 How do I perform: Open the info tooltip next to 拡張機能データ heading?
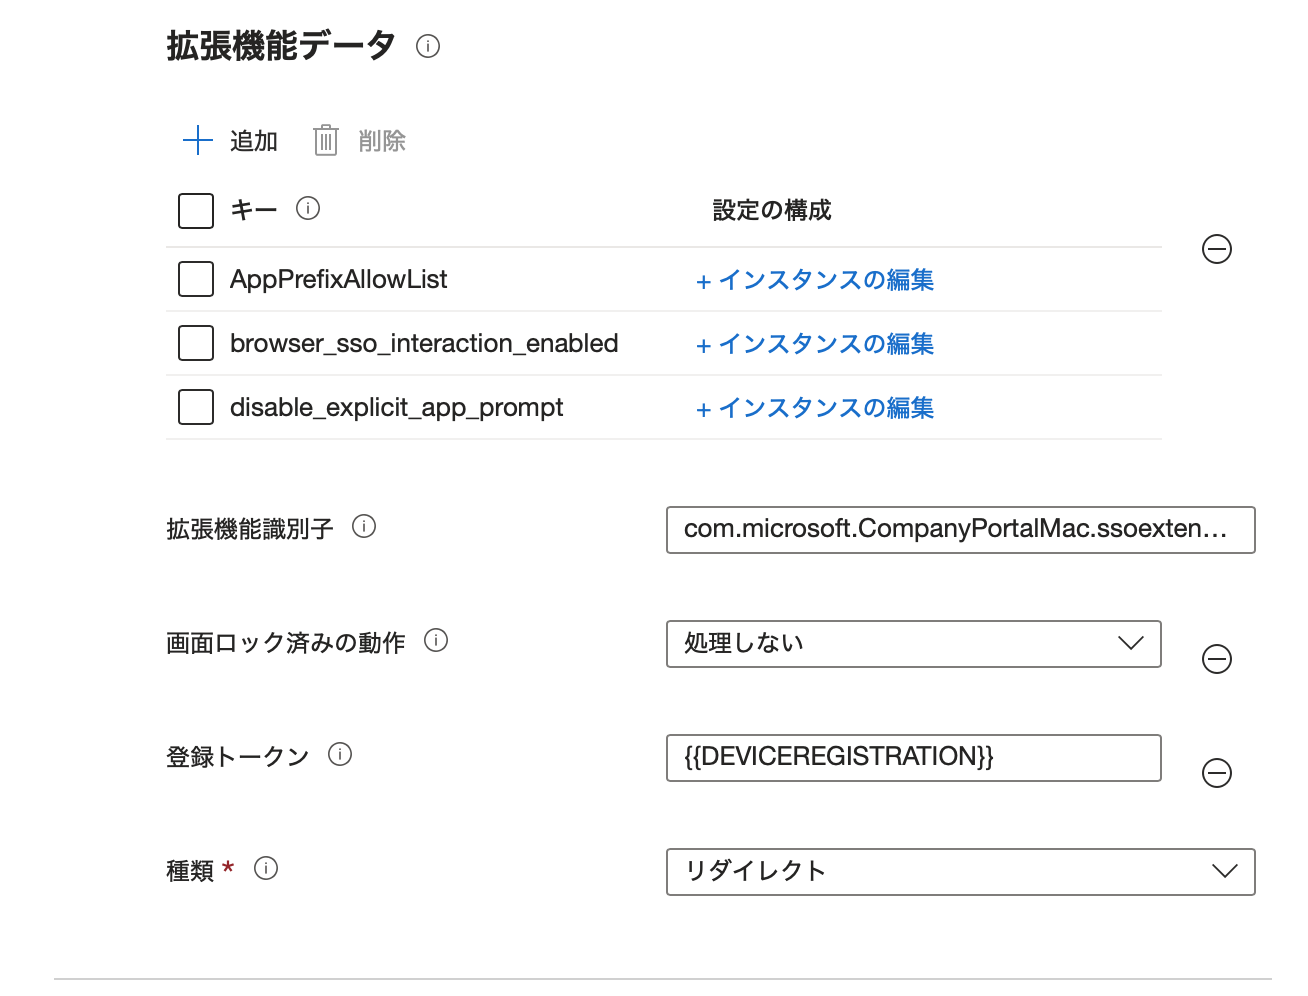[x=428, y=45]
